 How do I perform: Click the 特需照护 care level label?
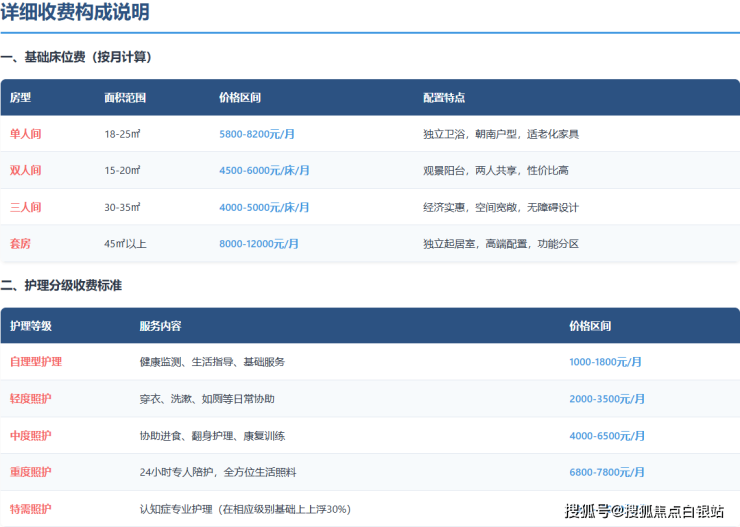coord(31,509)
